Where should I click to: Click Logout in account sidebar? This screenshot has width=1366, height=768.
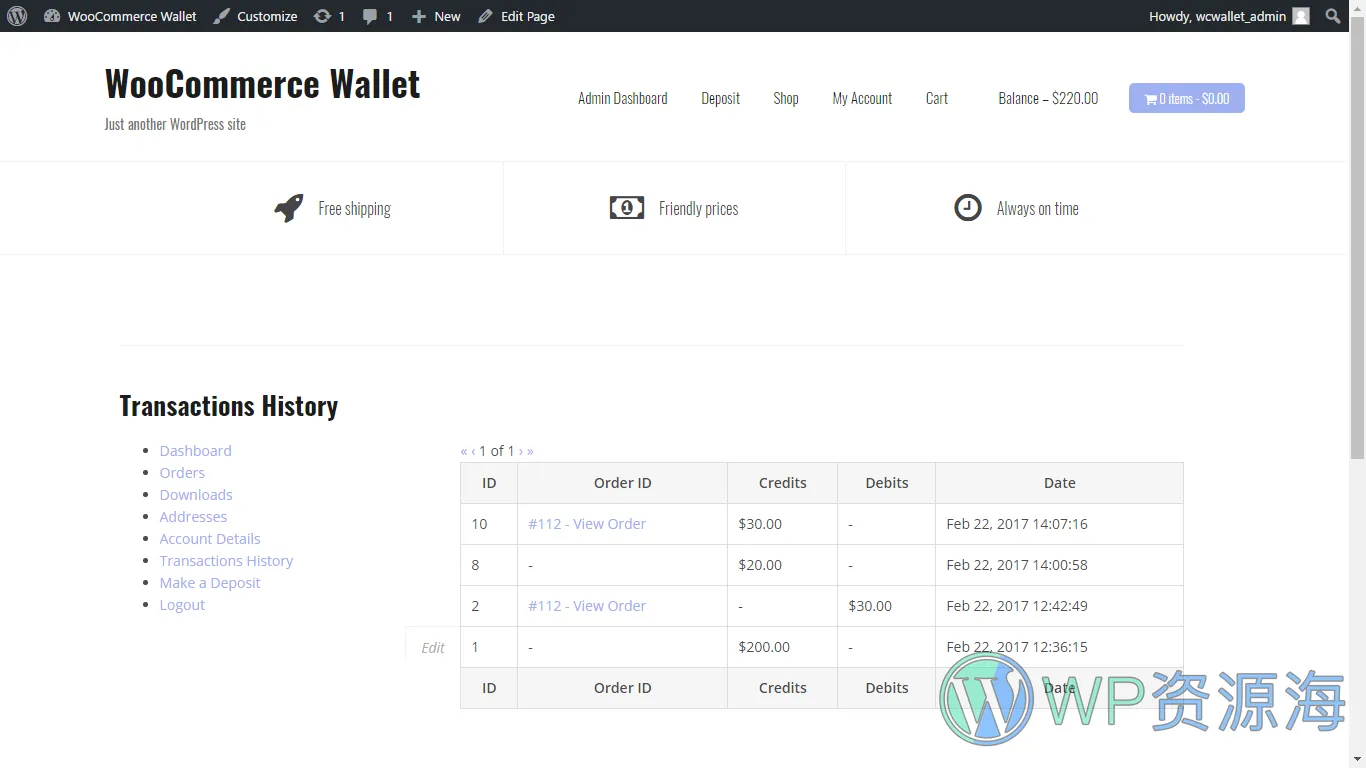tap(182, 605)
